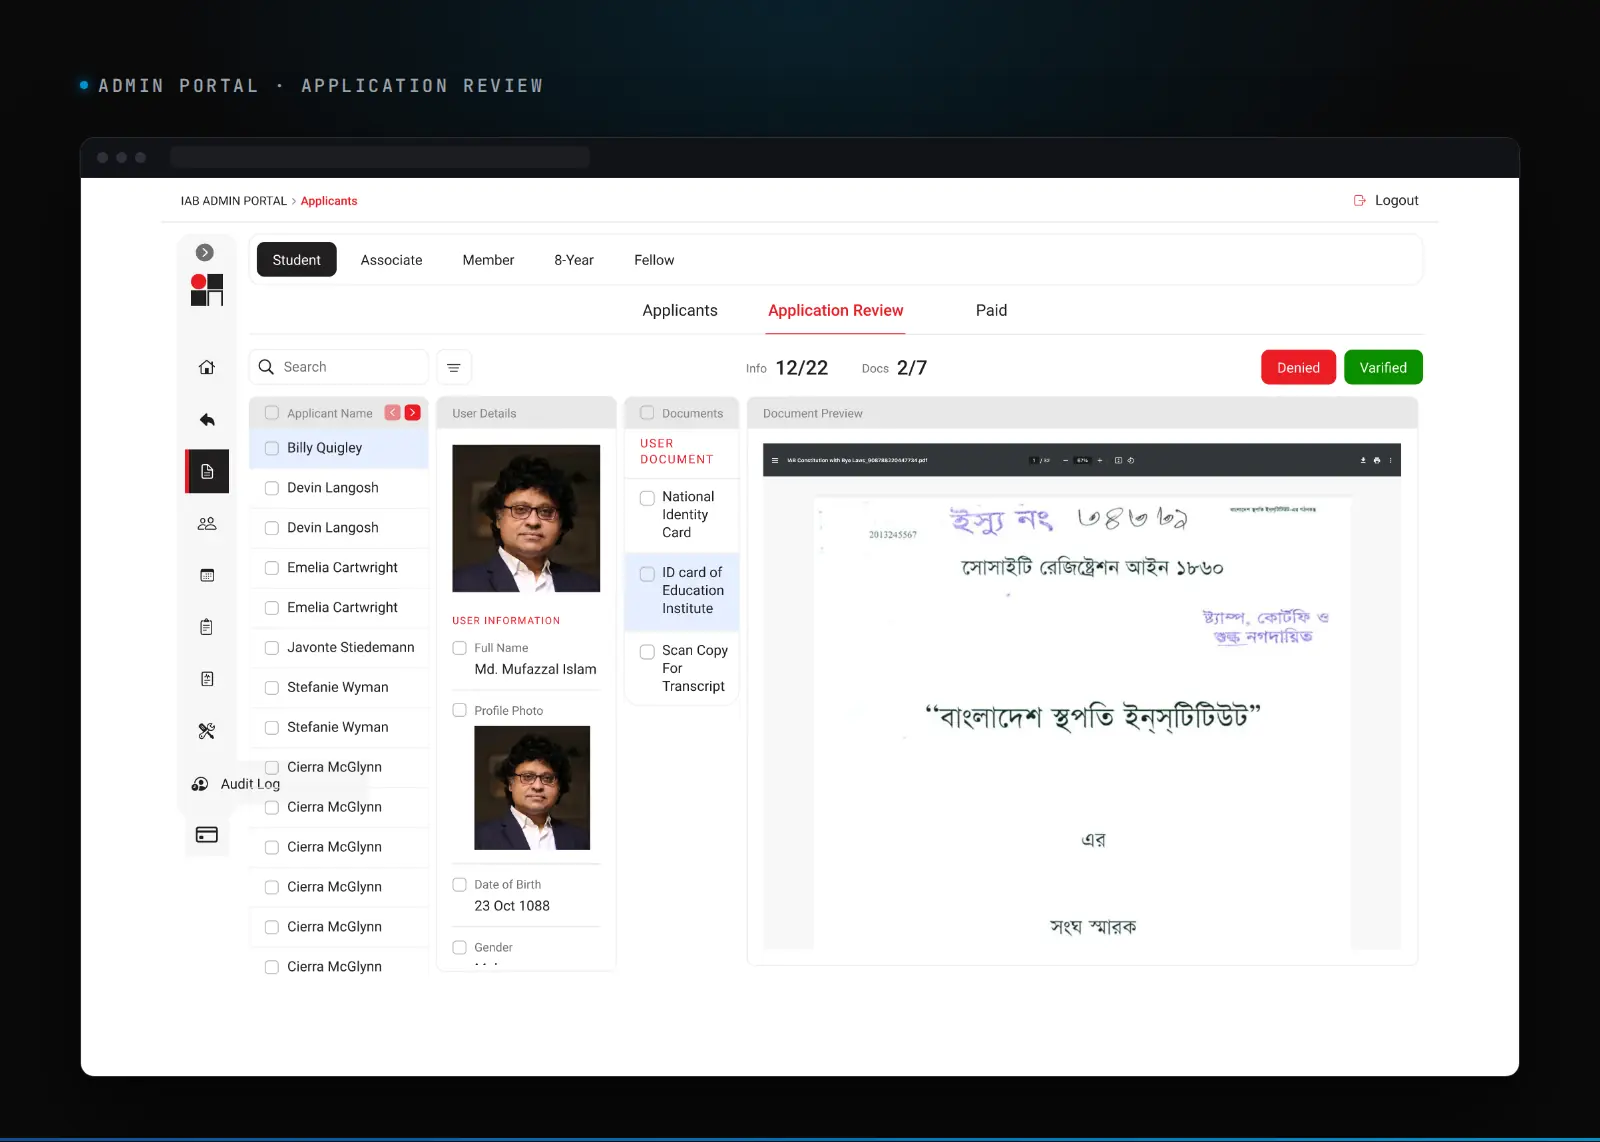Click the red Denied button

pos(1299,368)
